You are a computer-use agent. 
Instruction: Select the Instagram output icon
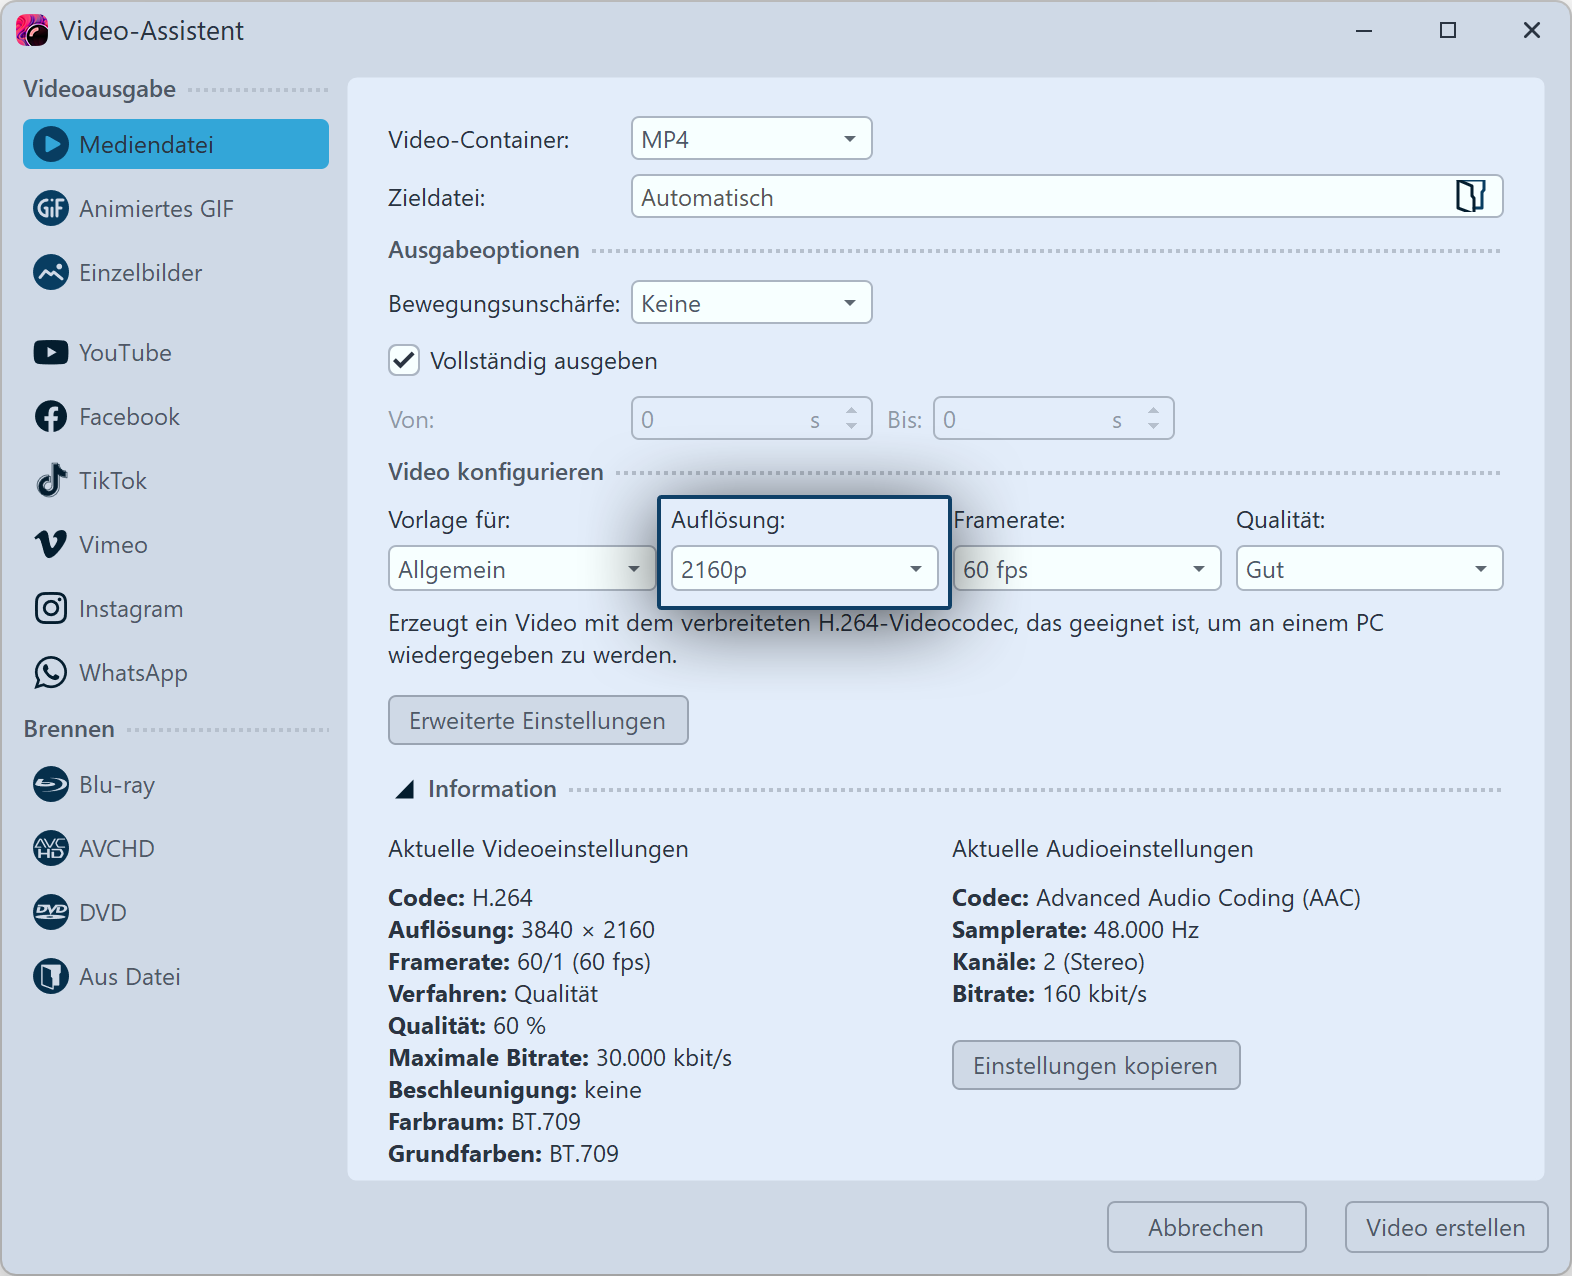click(x=50, y=609)
